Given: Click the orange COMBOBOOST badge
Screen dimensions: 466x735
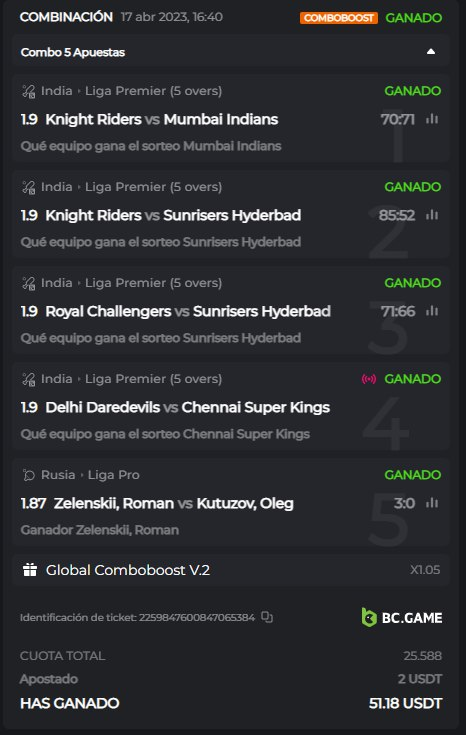Looking at the screenshot, I should [x=338, y=18].
